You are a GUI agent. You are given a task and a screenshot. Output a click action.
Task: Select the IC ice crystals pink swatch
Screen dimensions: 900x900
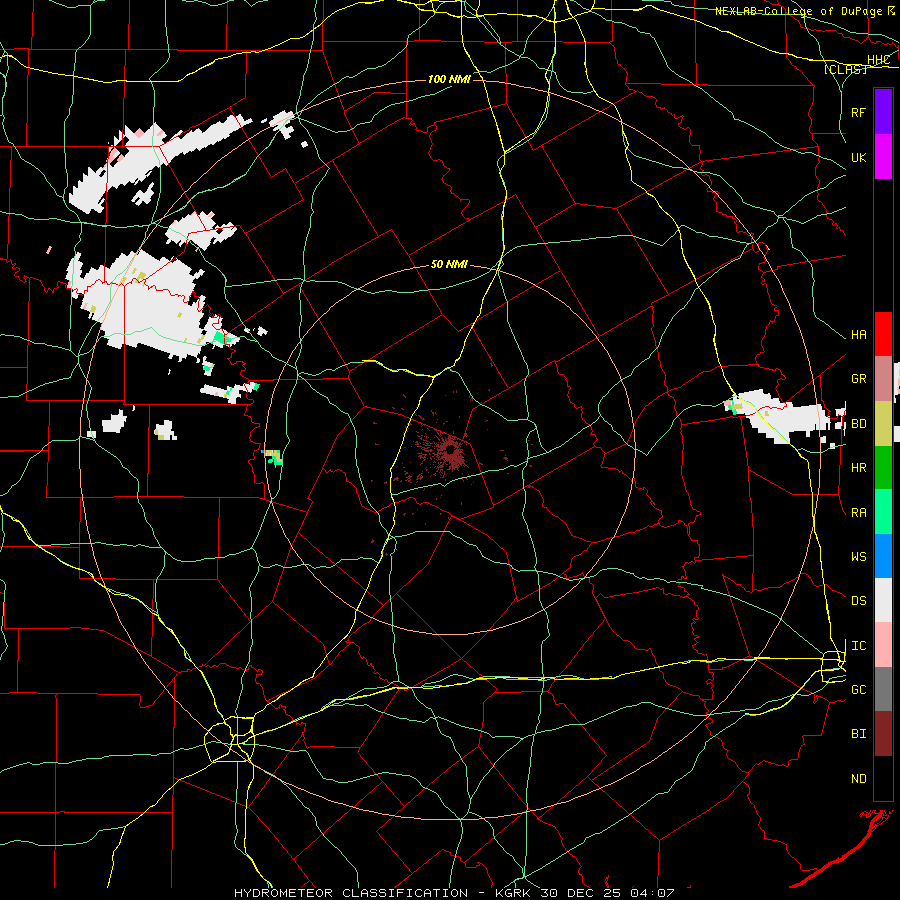coord(883,645)
